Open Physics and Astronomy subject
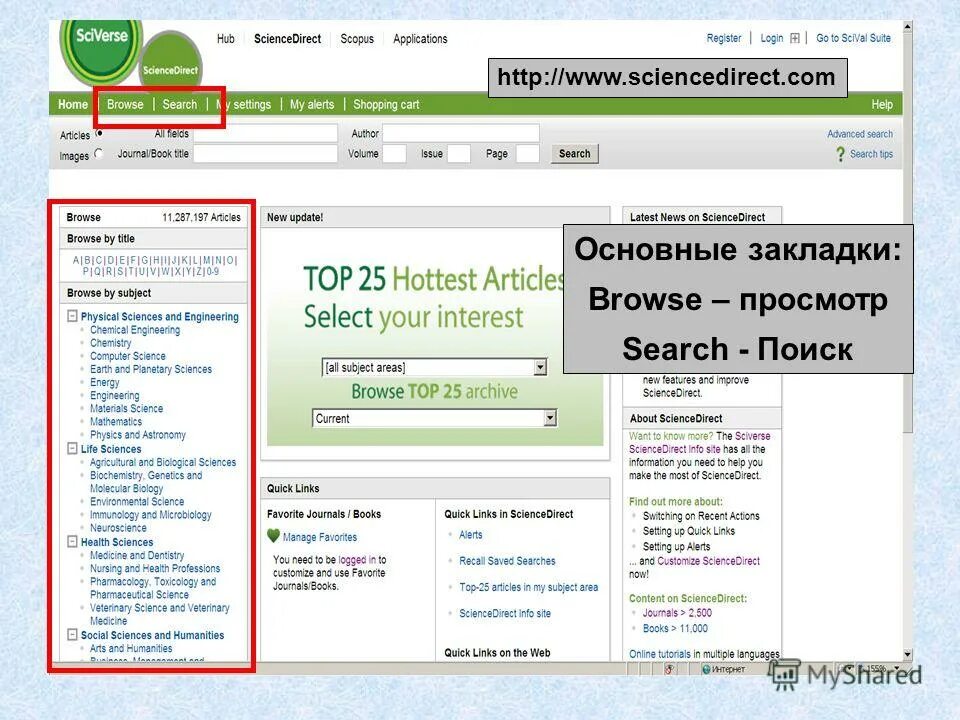This screenshot has height=720, width=960. coord(138,435)
